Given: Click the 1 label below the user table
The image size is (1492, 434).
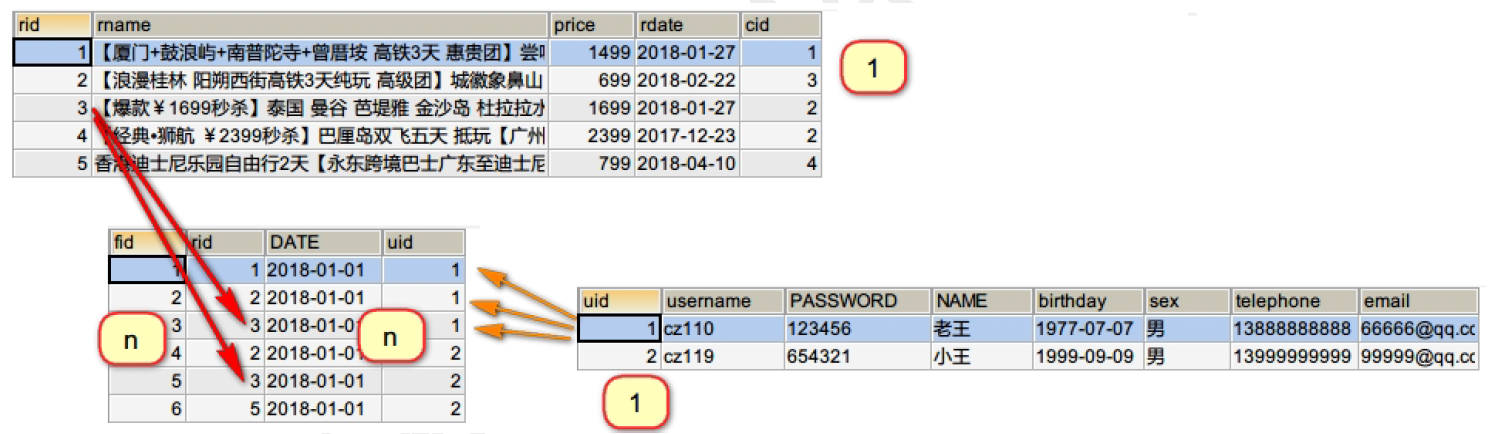Looking at the screenshot, I should click(x=636, y=404).
